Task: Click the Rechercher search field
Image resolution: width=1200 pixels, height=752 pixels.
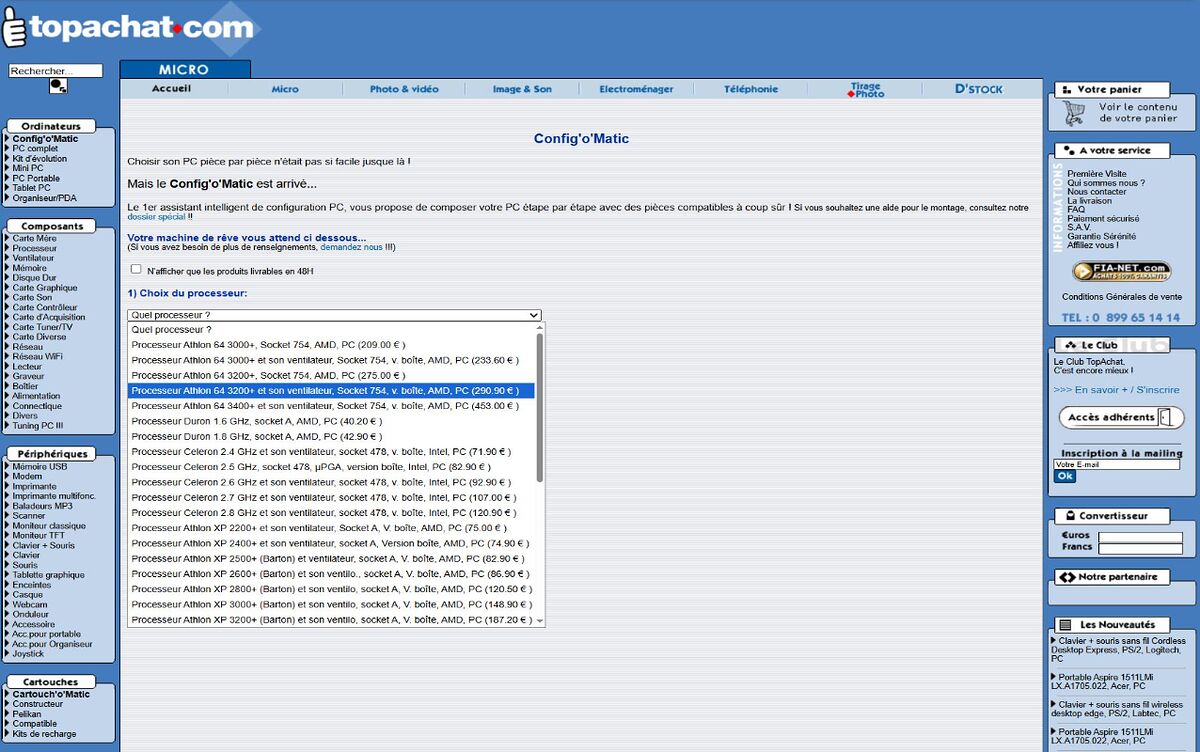Action: [55, 71]
